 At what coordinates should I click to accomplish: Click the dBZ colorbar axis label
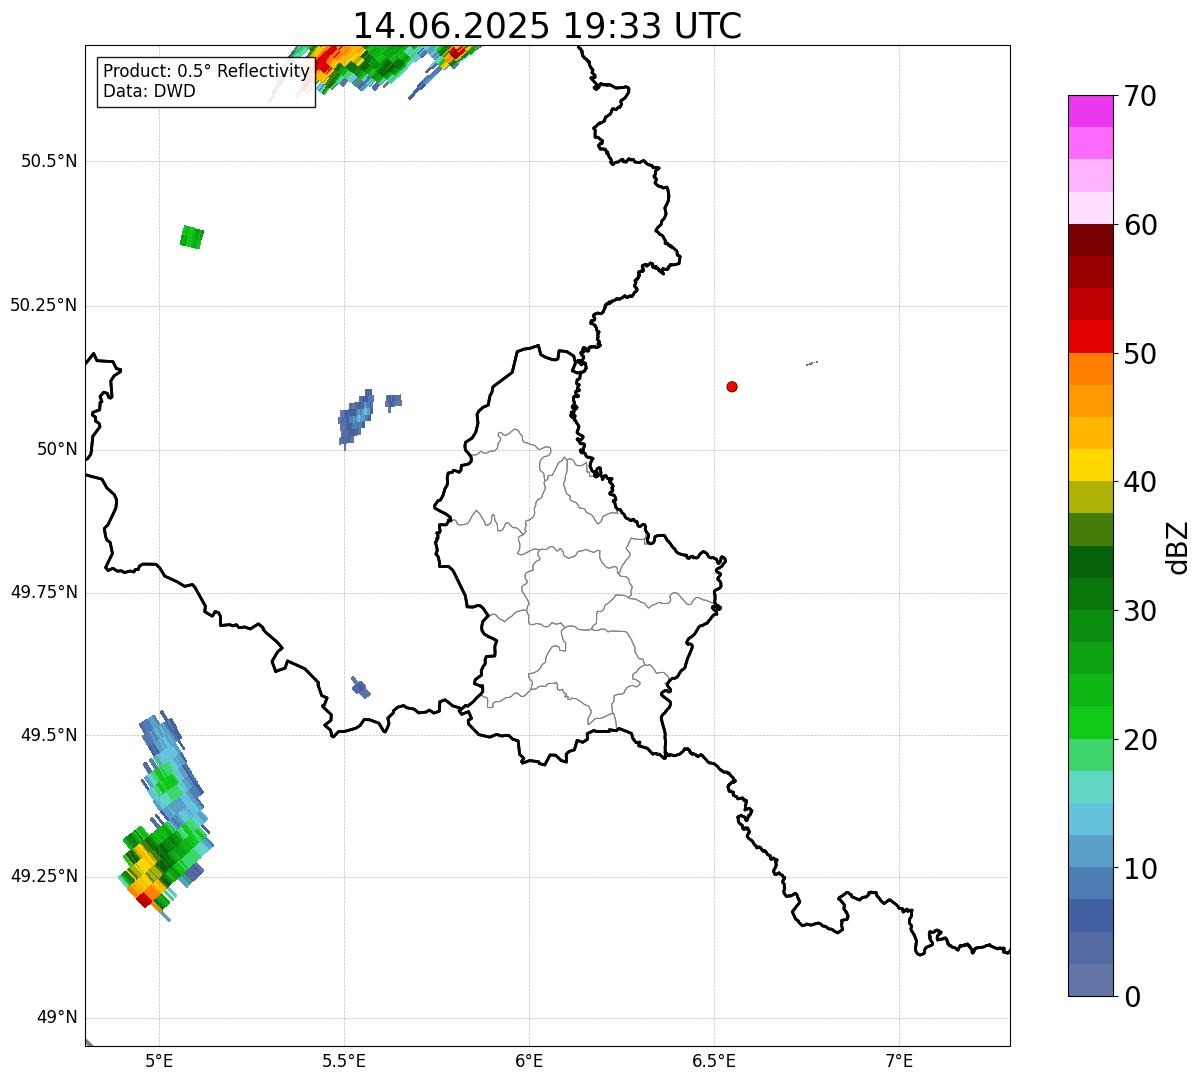(1178, 547)
